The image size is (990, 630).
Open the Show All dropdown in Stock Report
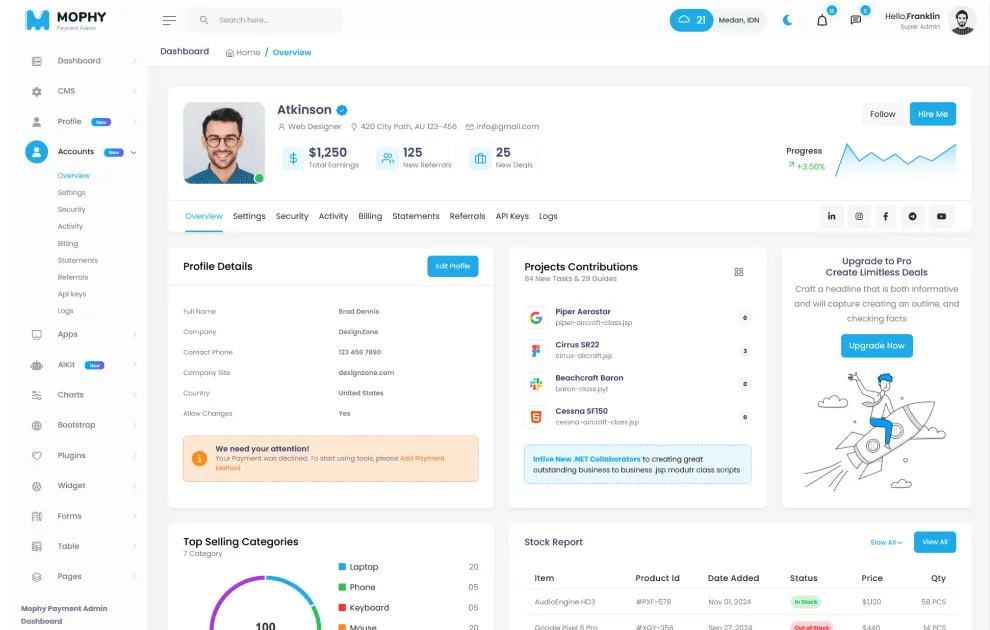[x=886, y=543]
